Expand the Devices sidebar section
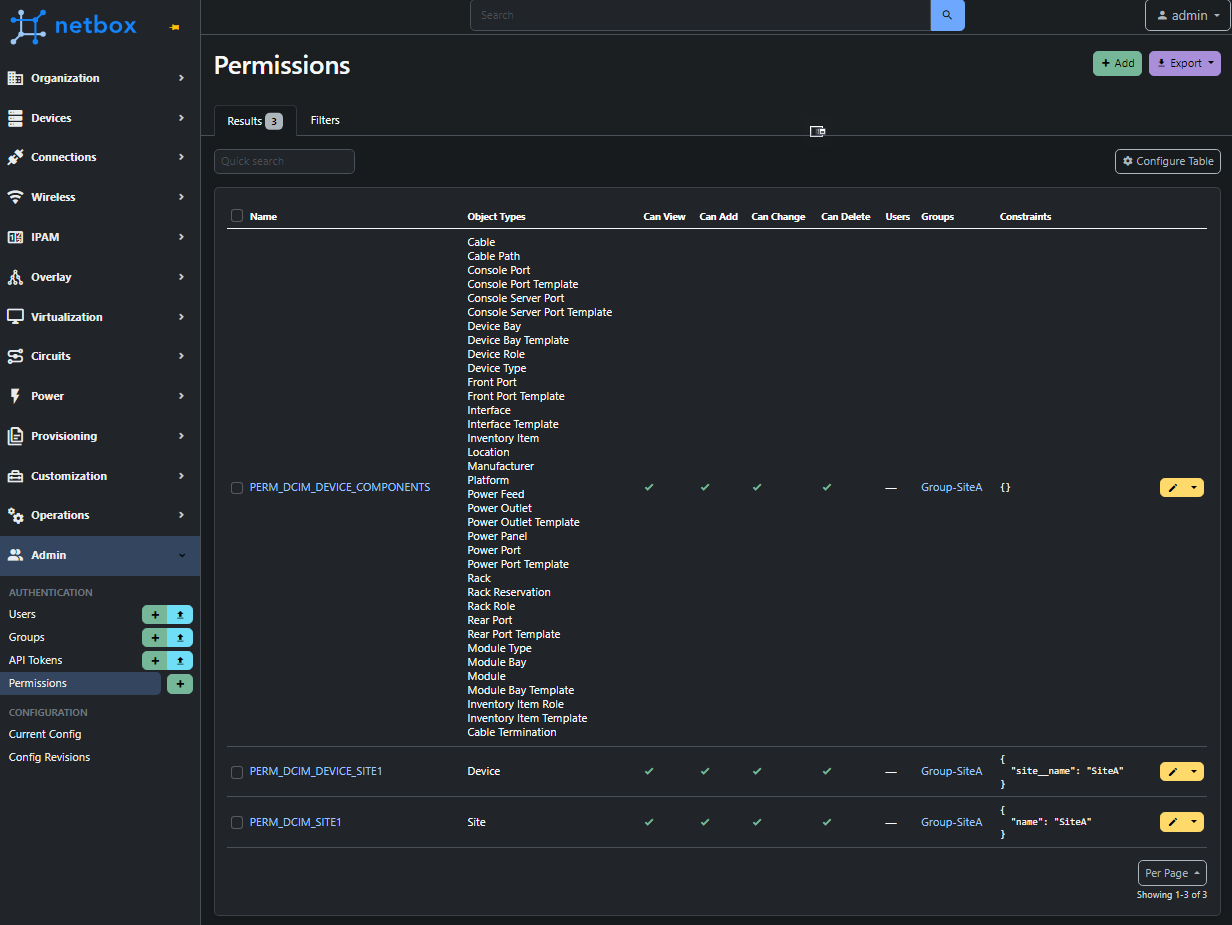 coord(100,117)
